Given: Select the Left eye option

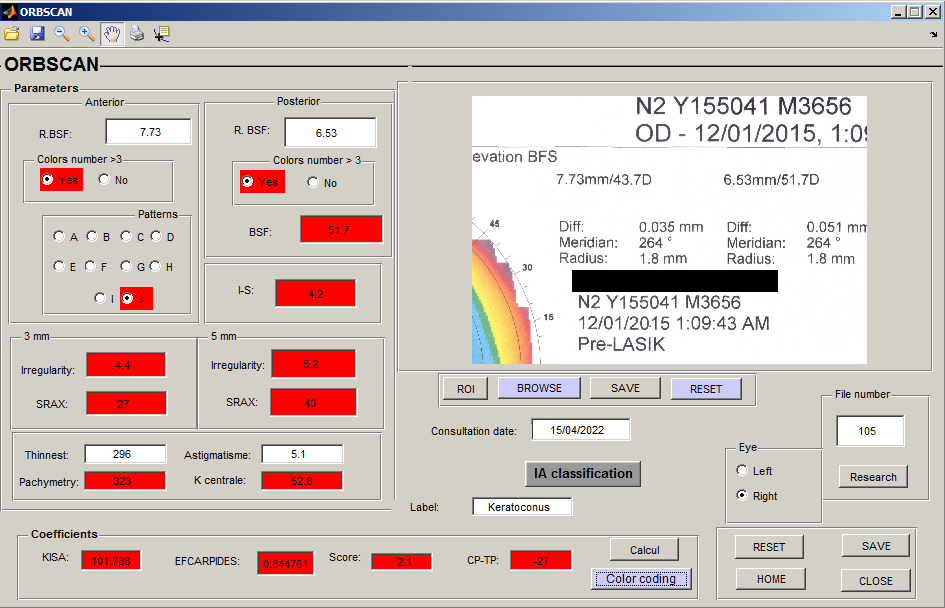Looking at the screenshot, I should (x=741, y=471).
